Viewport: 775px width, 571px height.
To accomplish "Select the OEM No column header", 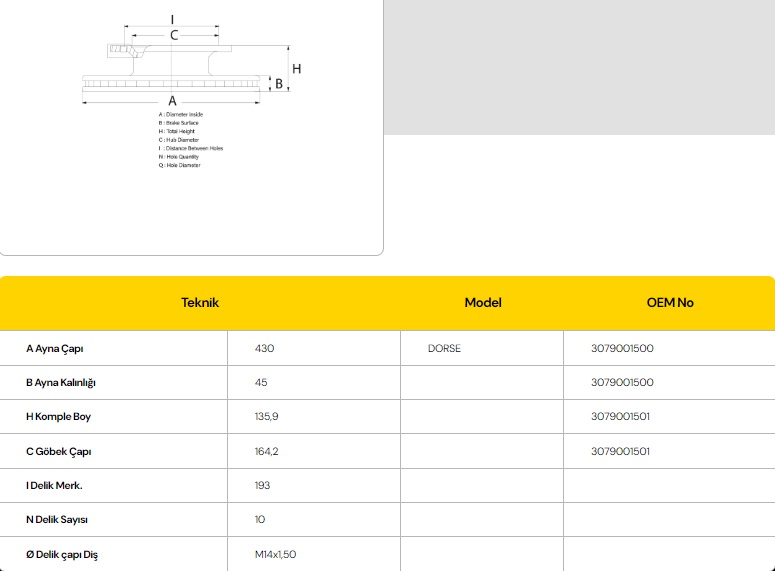I will pos(670,303).
